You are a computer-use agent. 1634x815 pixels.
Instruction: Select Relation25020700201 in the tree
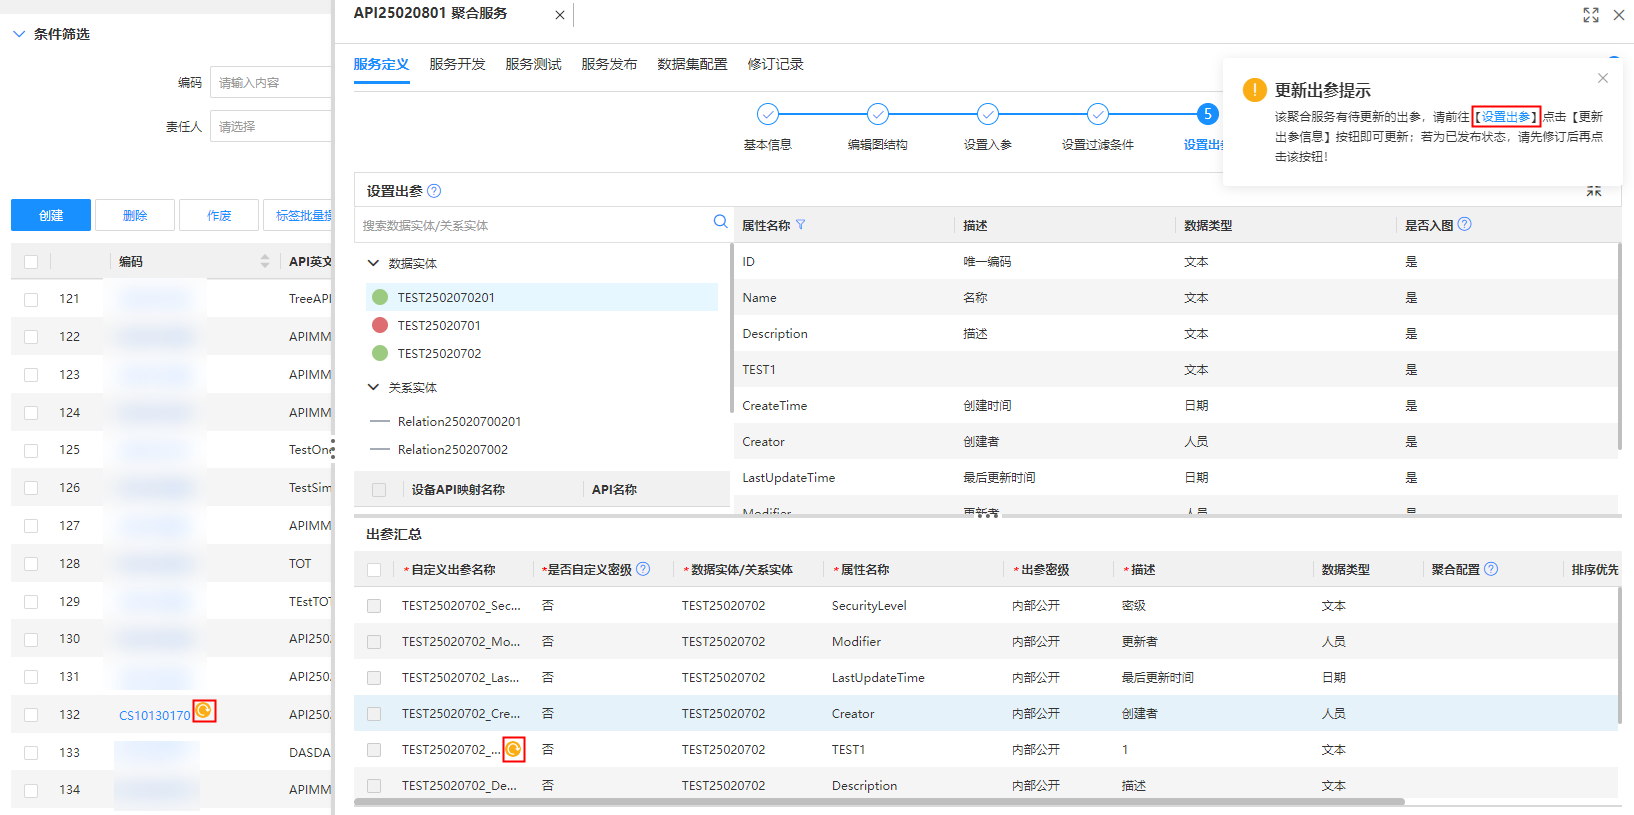pos(459,421)
